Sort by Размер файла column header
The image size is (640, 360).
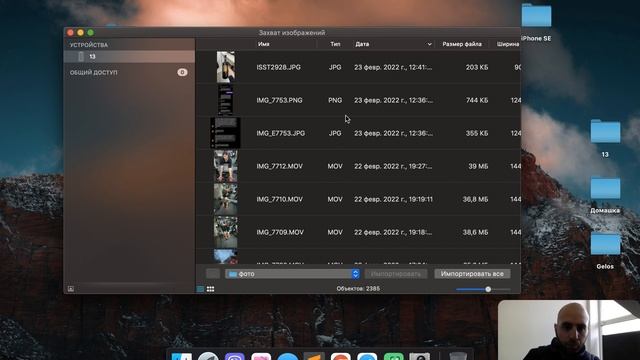pos(462,44)
